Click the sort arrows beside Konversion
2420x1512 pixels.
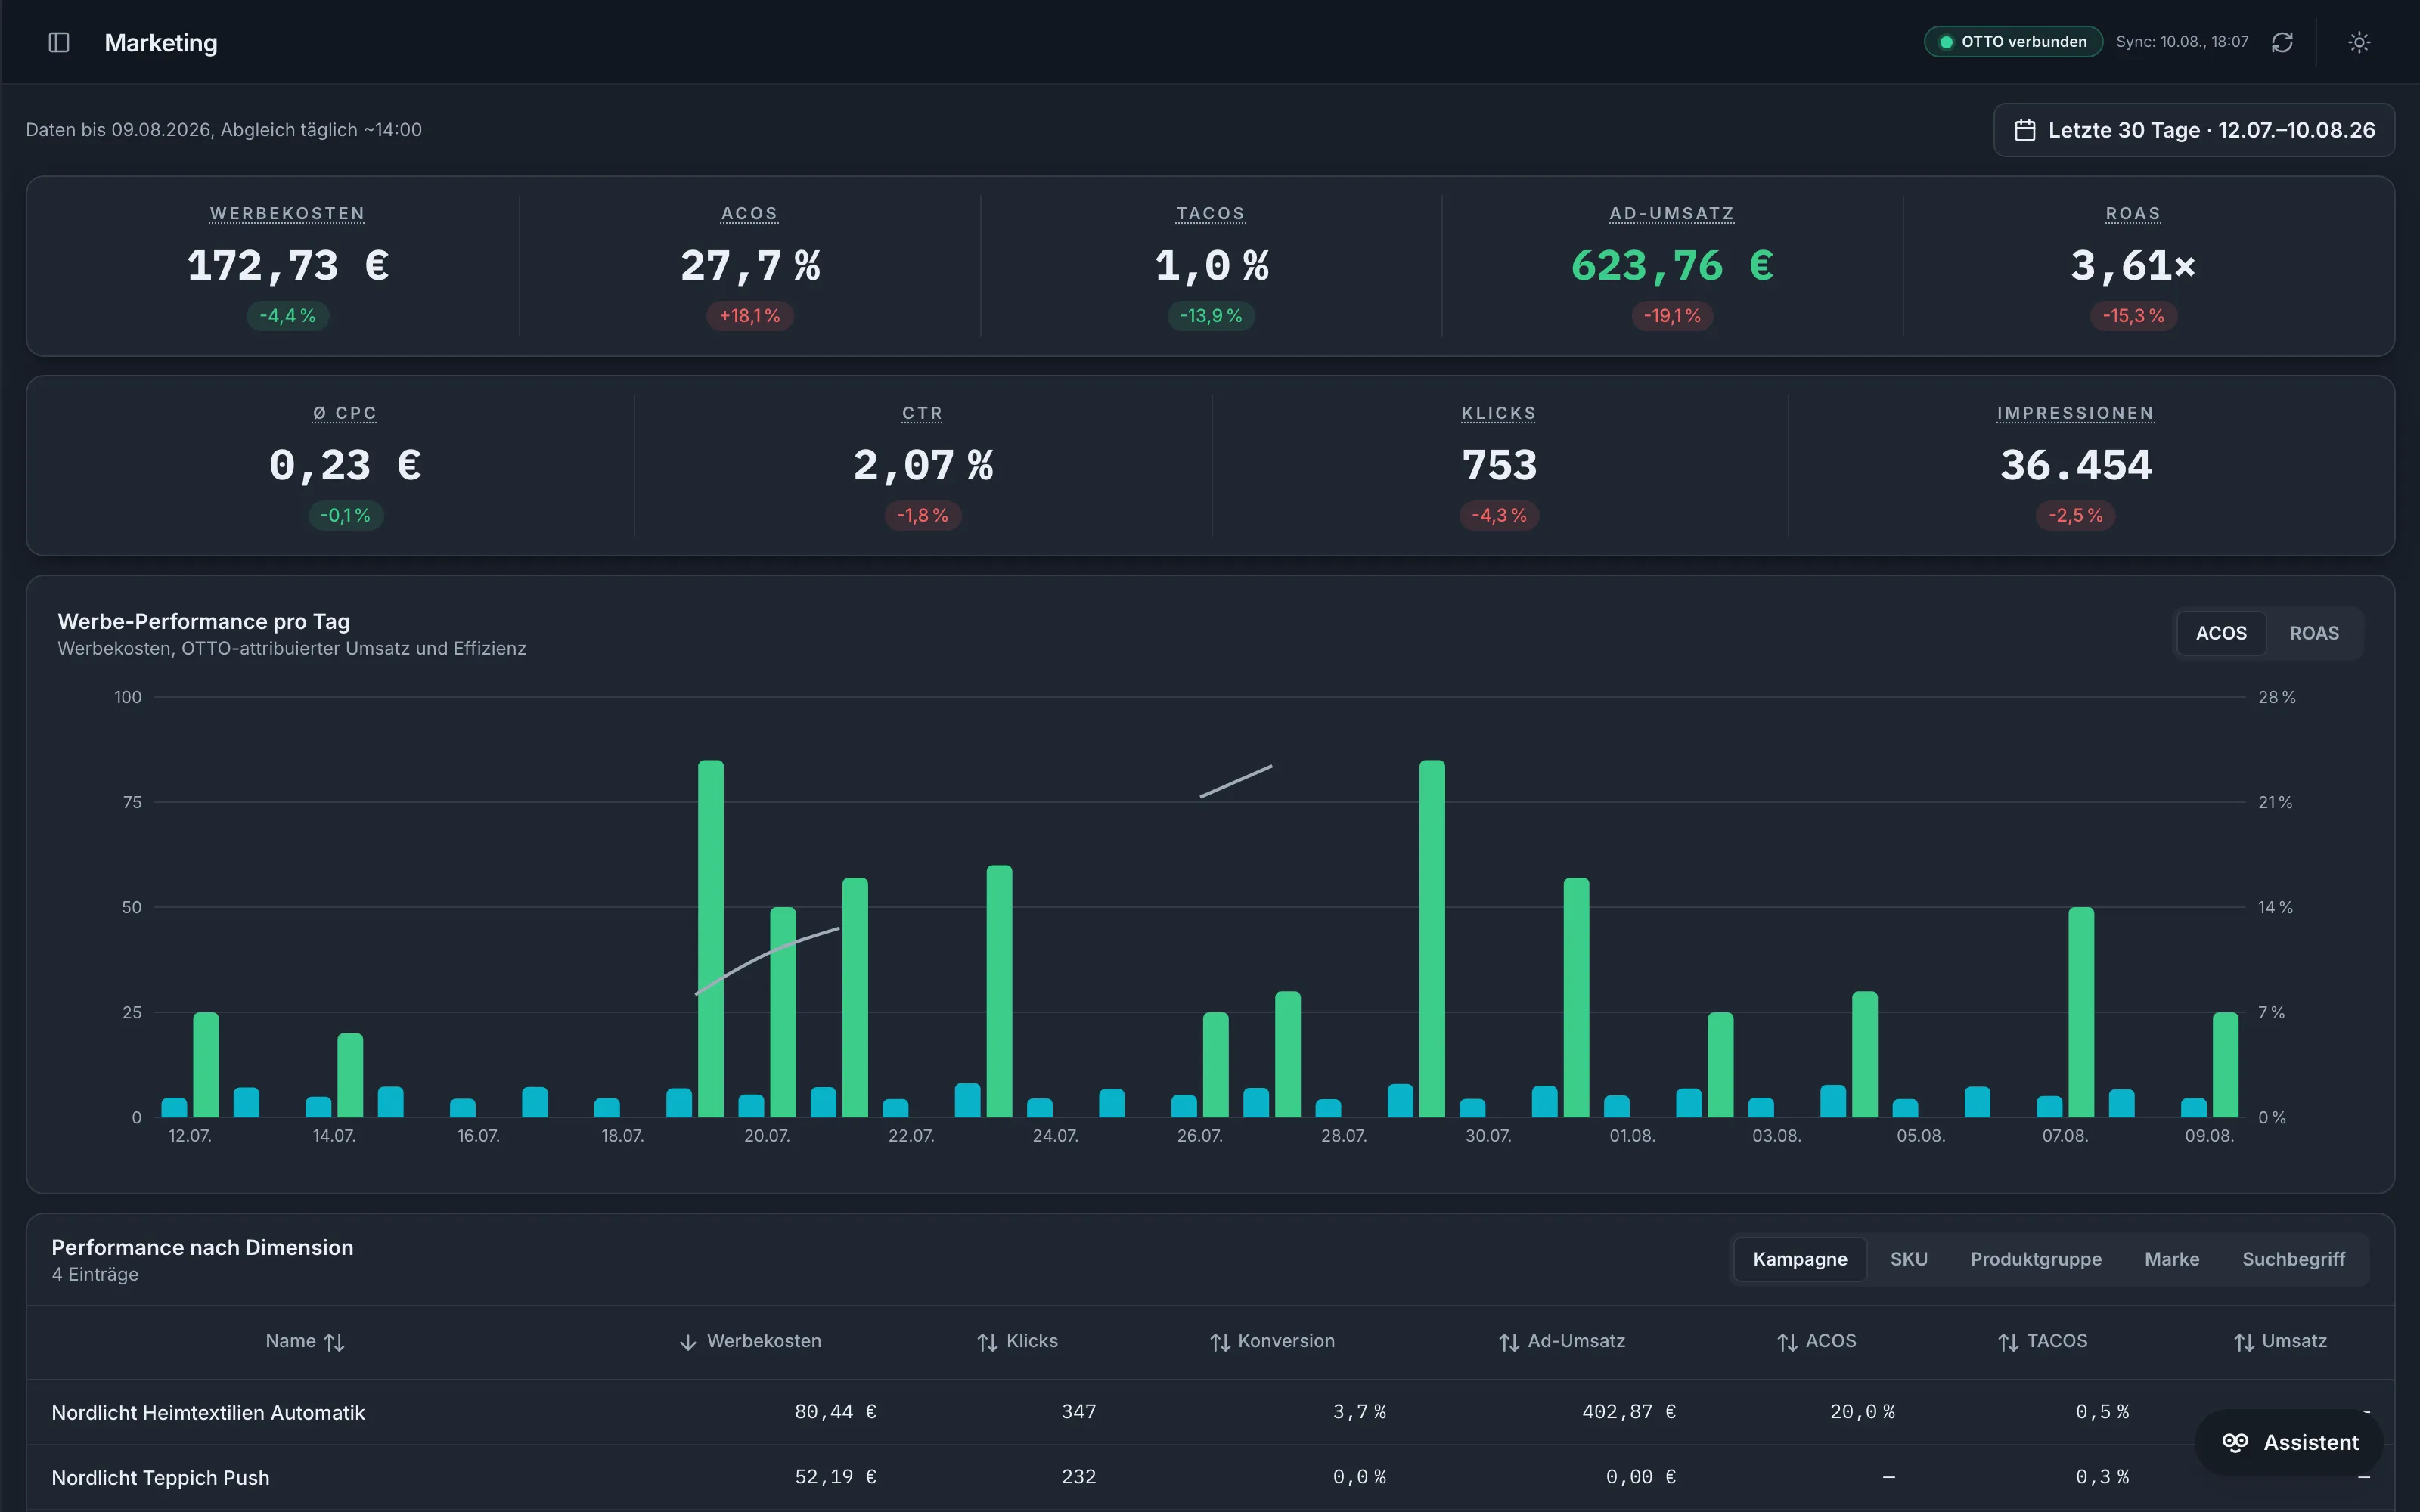click(1220, 1342)
